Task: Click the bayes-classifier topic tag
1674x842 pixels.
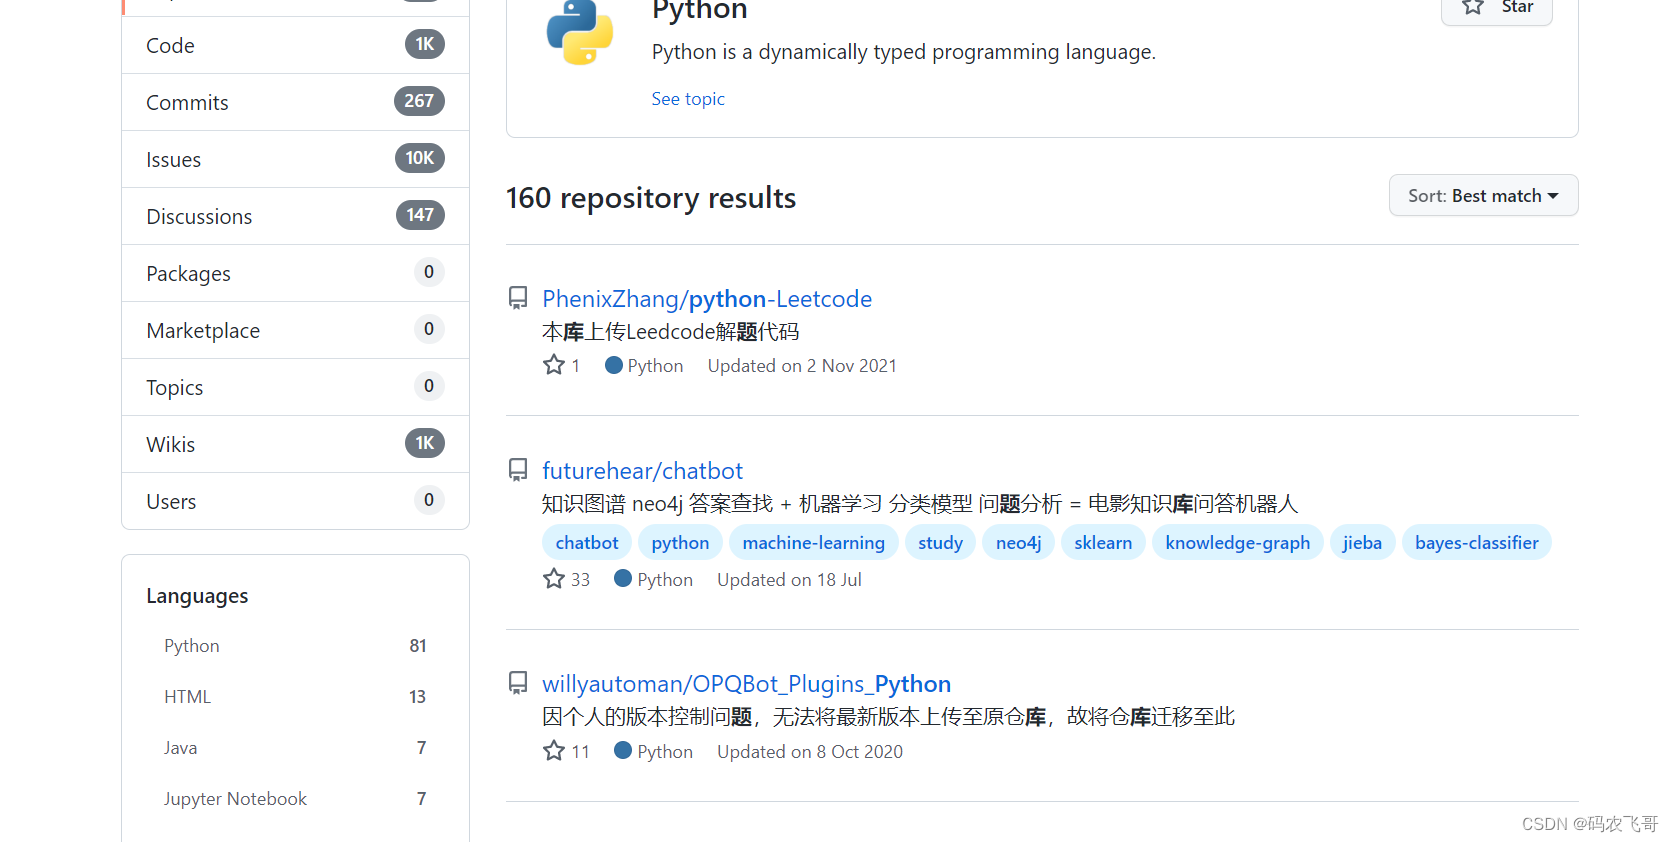Action: click(1477, 542)
